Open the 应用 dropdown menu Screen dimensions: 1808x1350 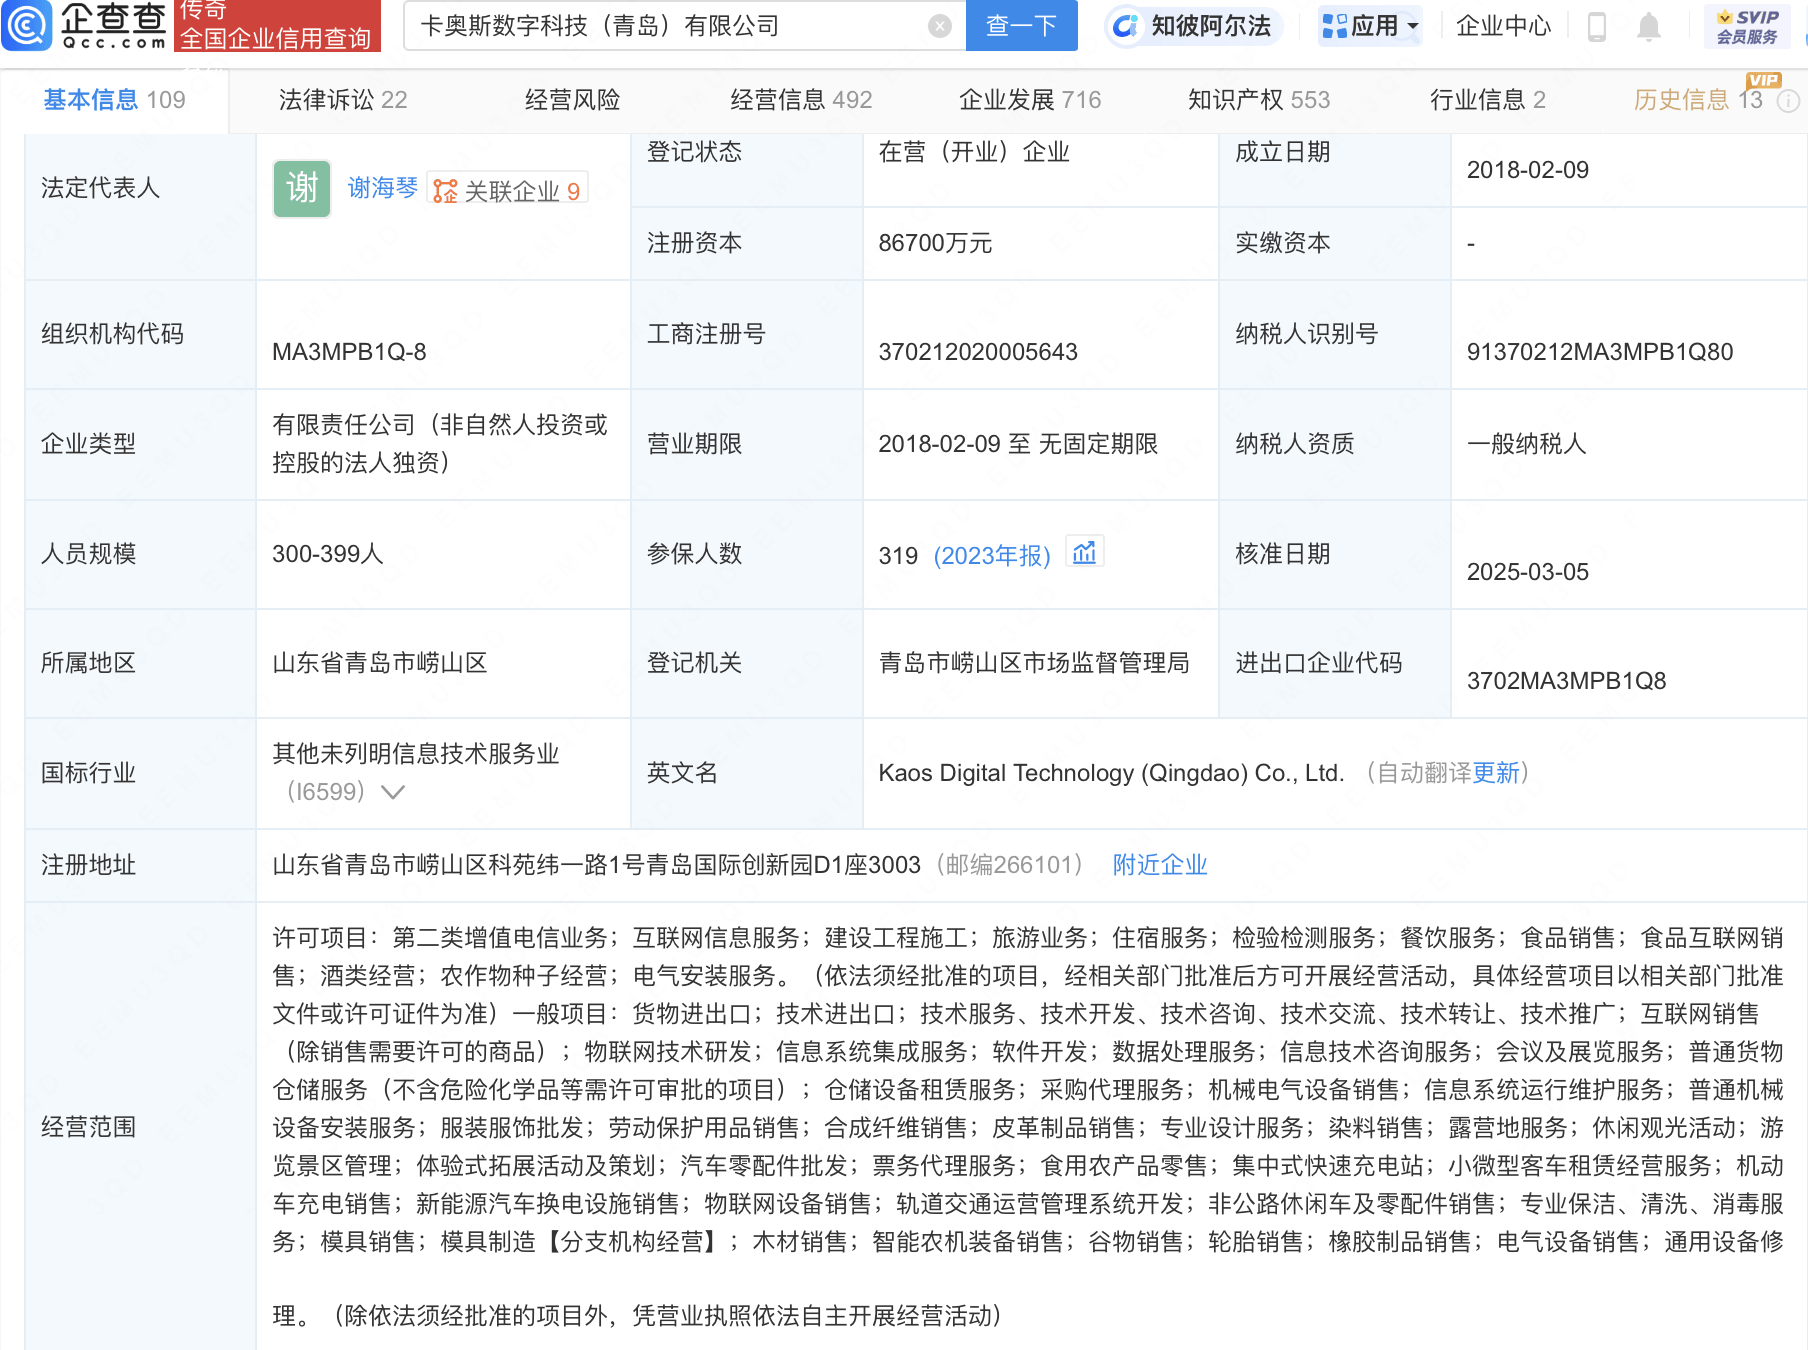point(1370,26)
